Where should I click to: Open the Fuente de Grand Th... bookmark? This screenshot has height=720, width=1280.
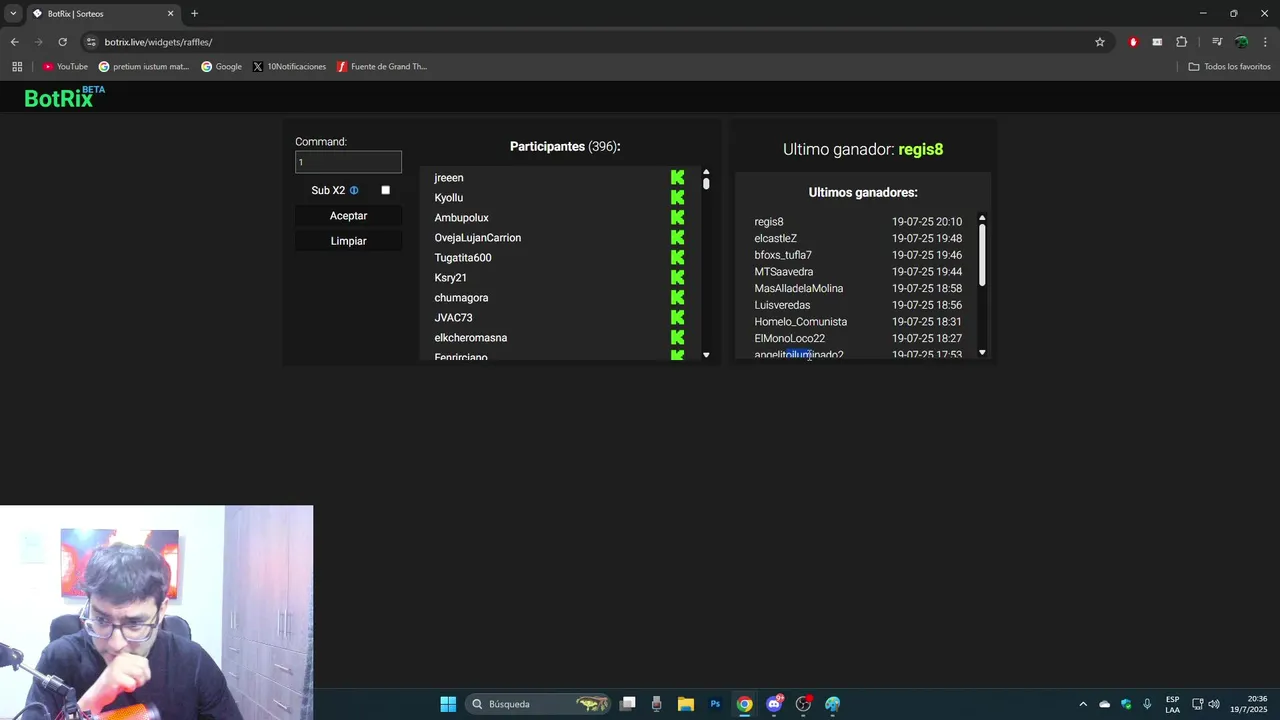(x=382, y=67)
